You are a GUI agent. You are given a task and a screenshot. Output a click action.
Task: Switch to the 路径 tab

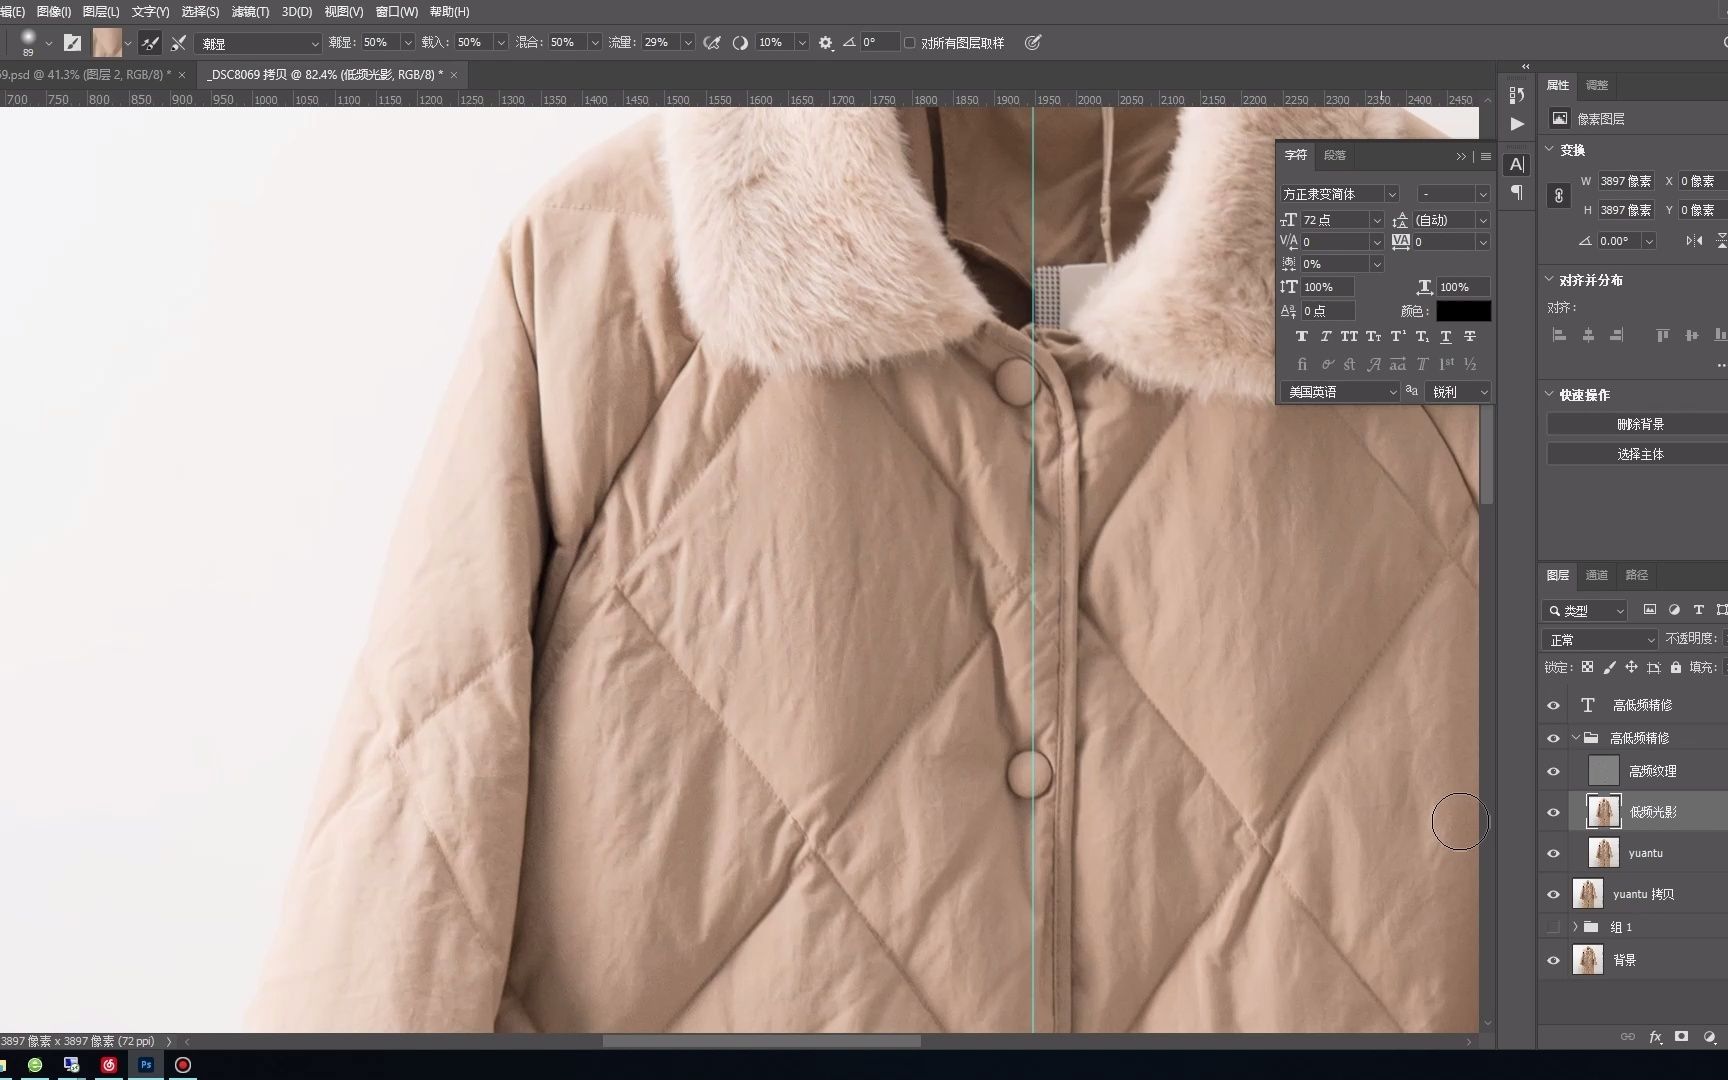point(1637,575)
